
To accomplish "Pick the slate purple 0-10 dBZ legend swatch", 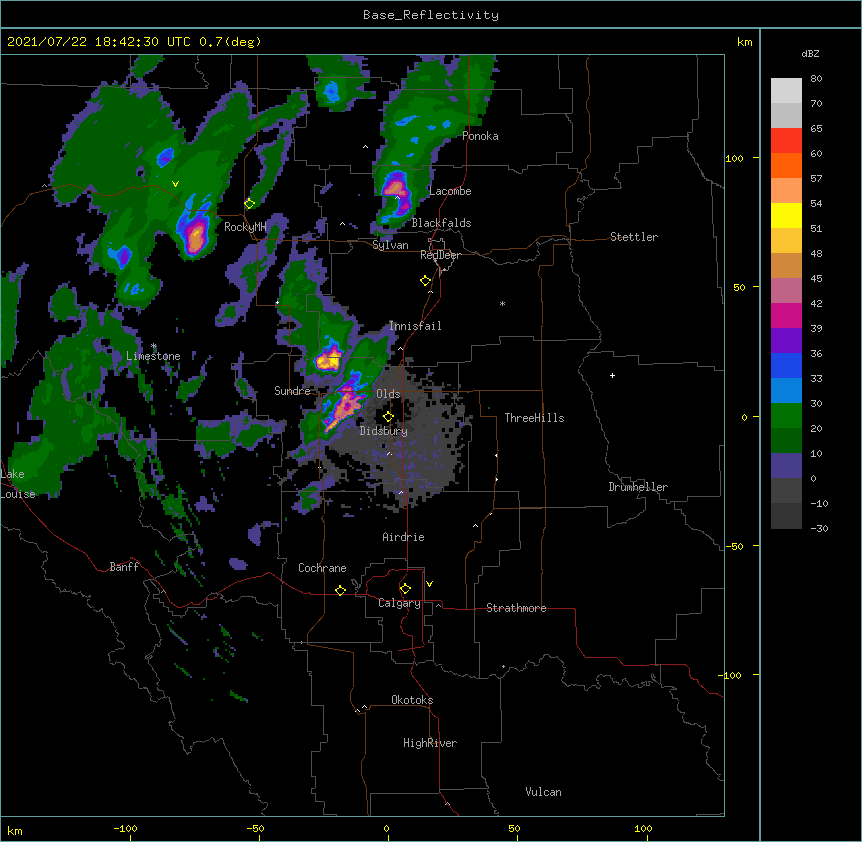I will tap(786, 466).
